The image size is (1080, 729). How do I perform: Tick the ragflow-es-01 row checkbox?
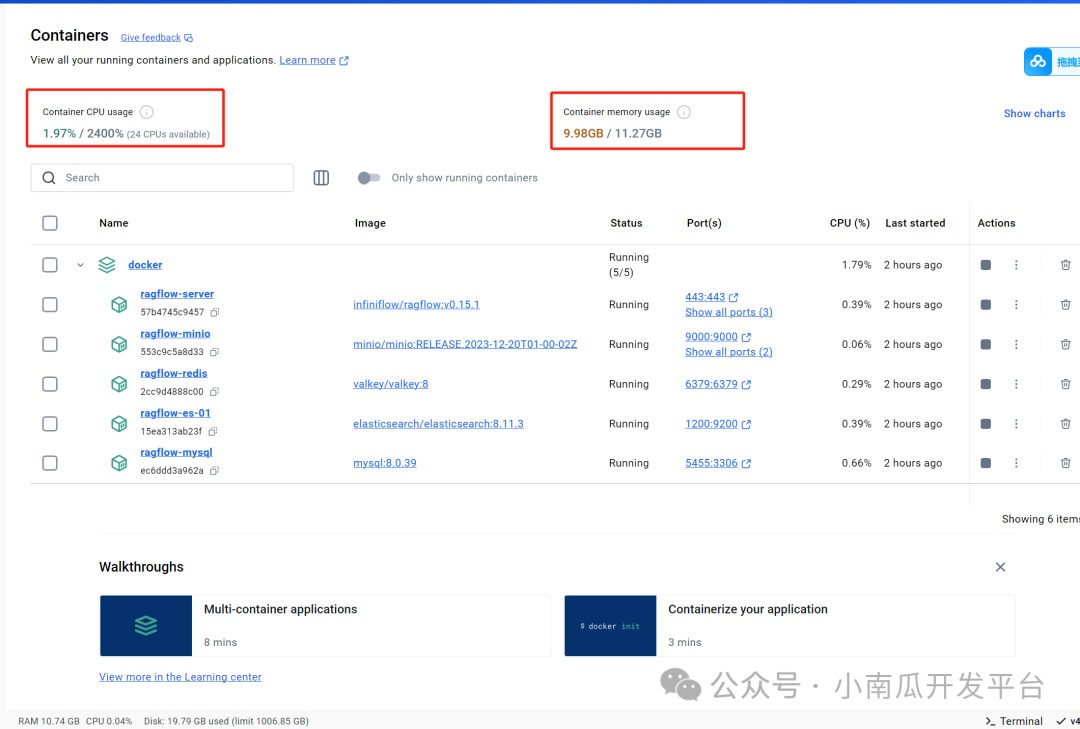coord(50,424)
